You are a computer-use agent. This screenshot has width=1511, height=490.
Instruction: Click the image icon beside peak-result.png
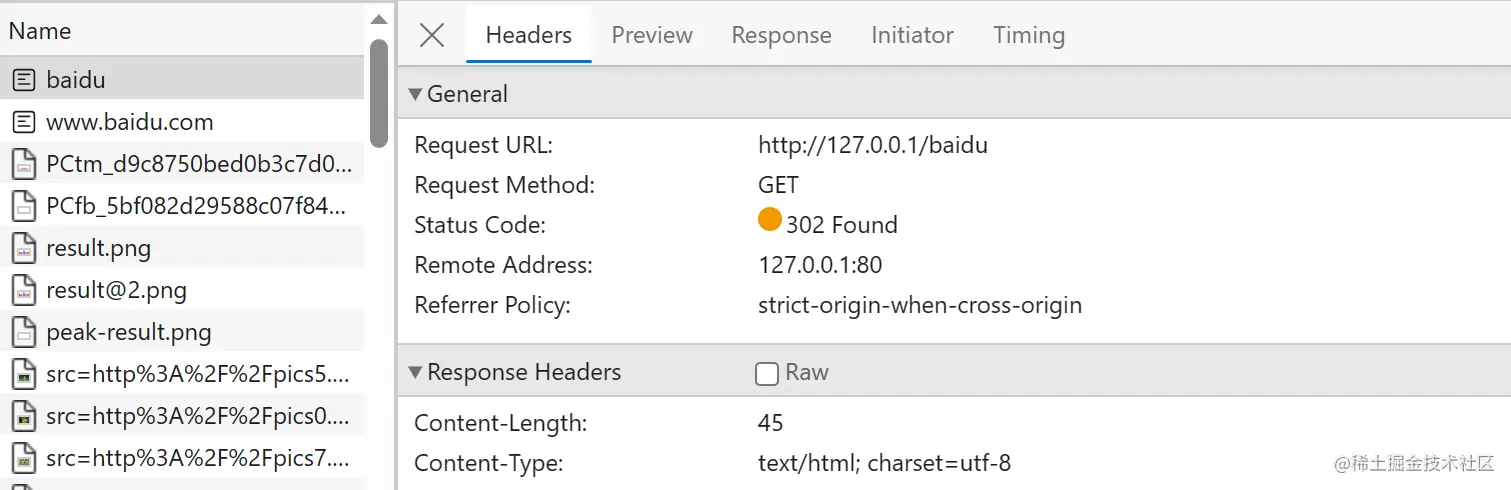tap(24, 332)
